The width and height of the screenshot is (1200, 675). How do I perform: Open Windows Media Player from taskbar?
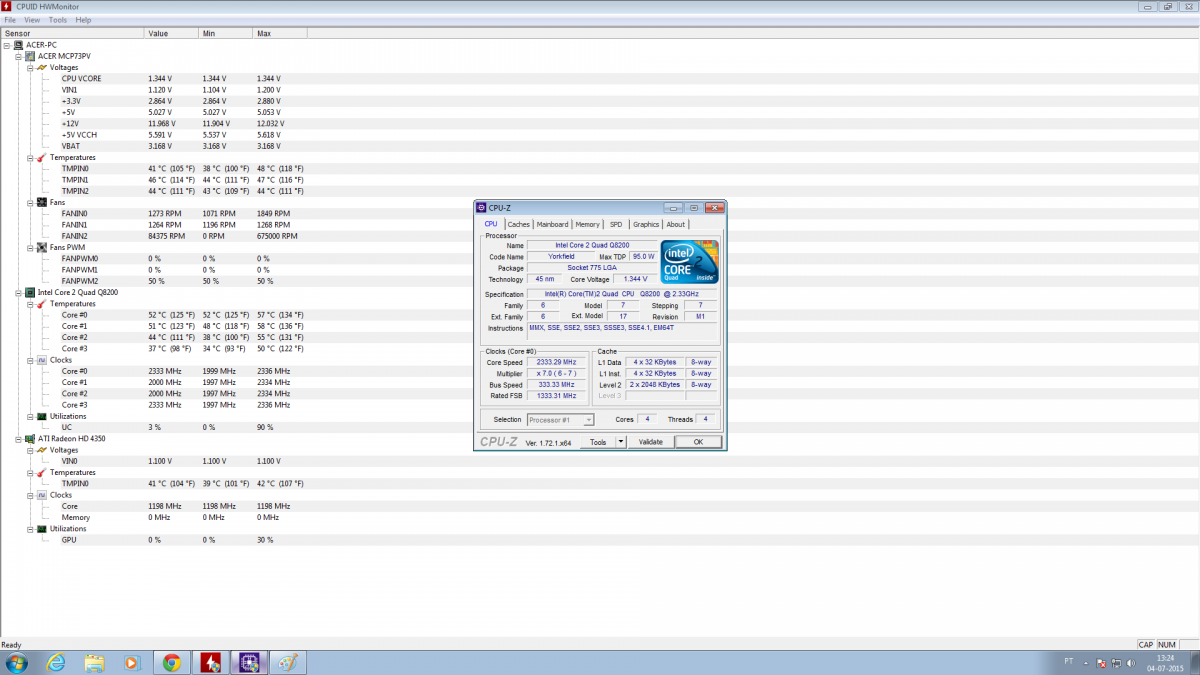pos(132,662)
